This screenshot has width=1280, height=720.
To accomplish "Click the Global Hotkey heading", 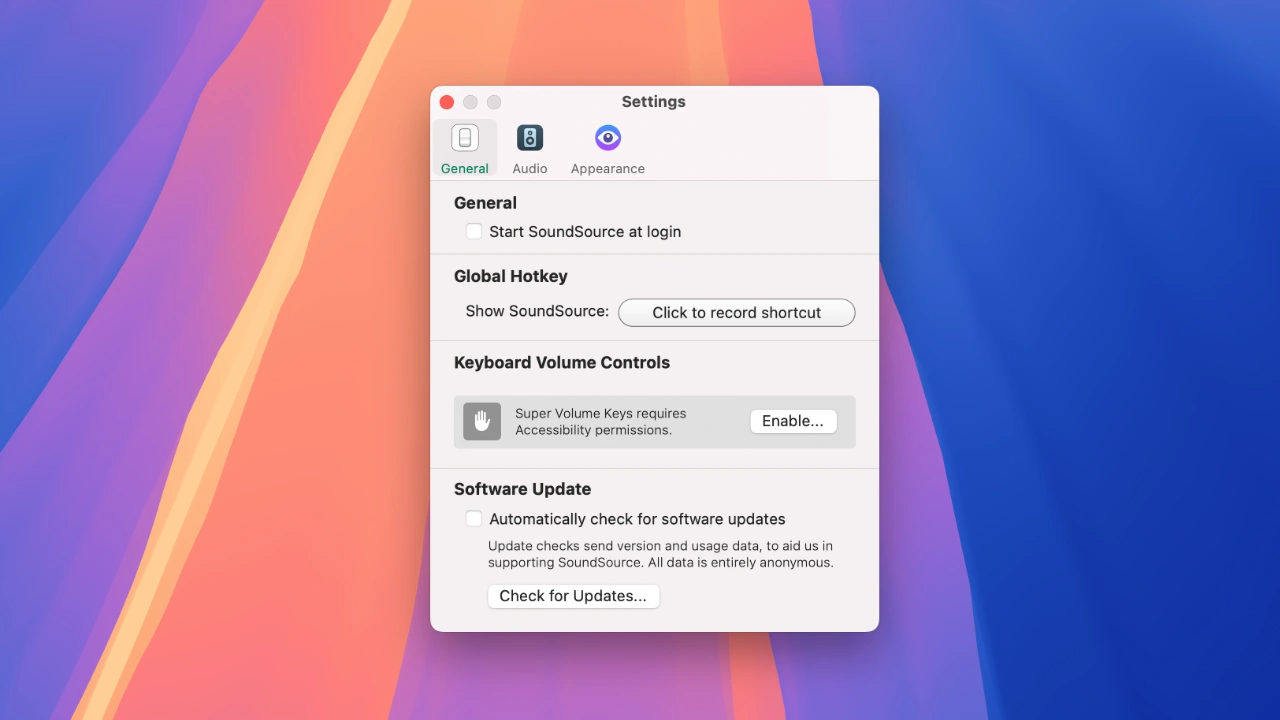I will [511, 276].
